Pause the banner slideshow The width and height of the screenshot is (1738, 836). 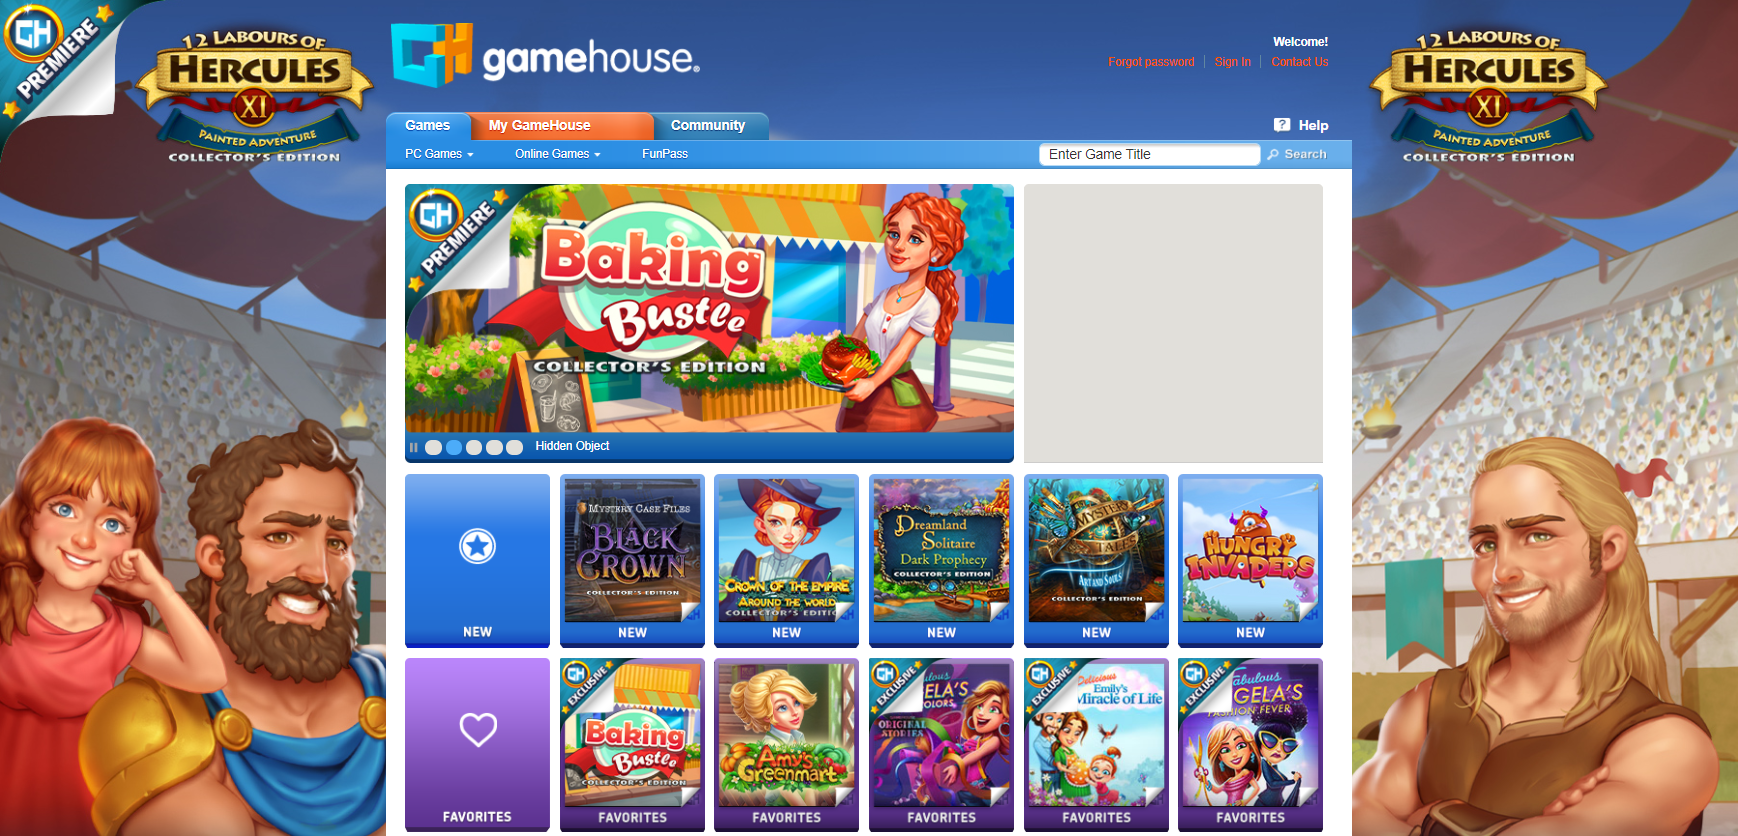(413, 447)
